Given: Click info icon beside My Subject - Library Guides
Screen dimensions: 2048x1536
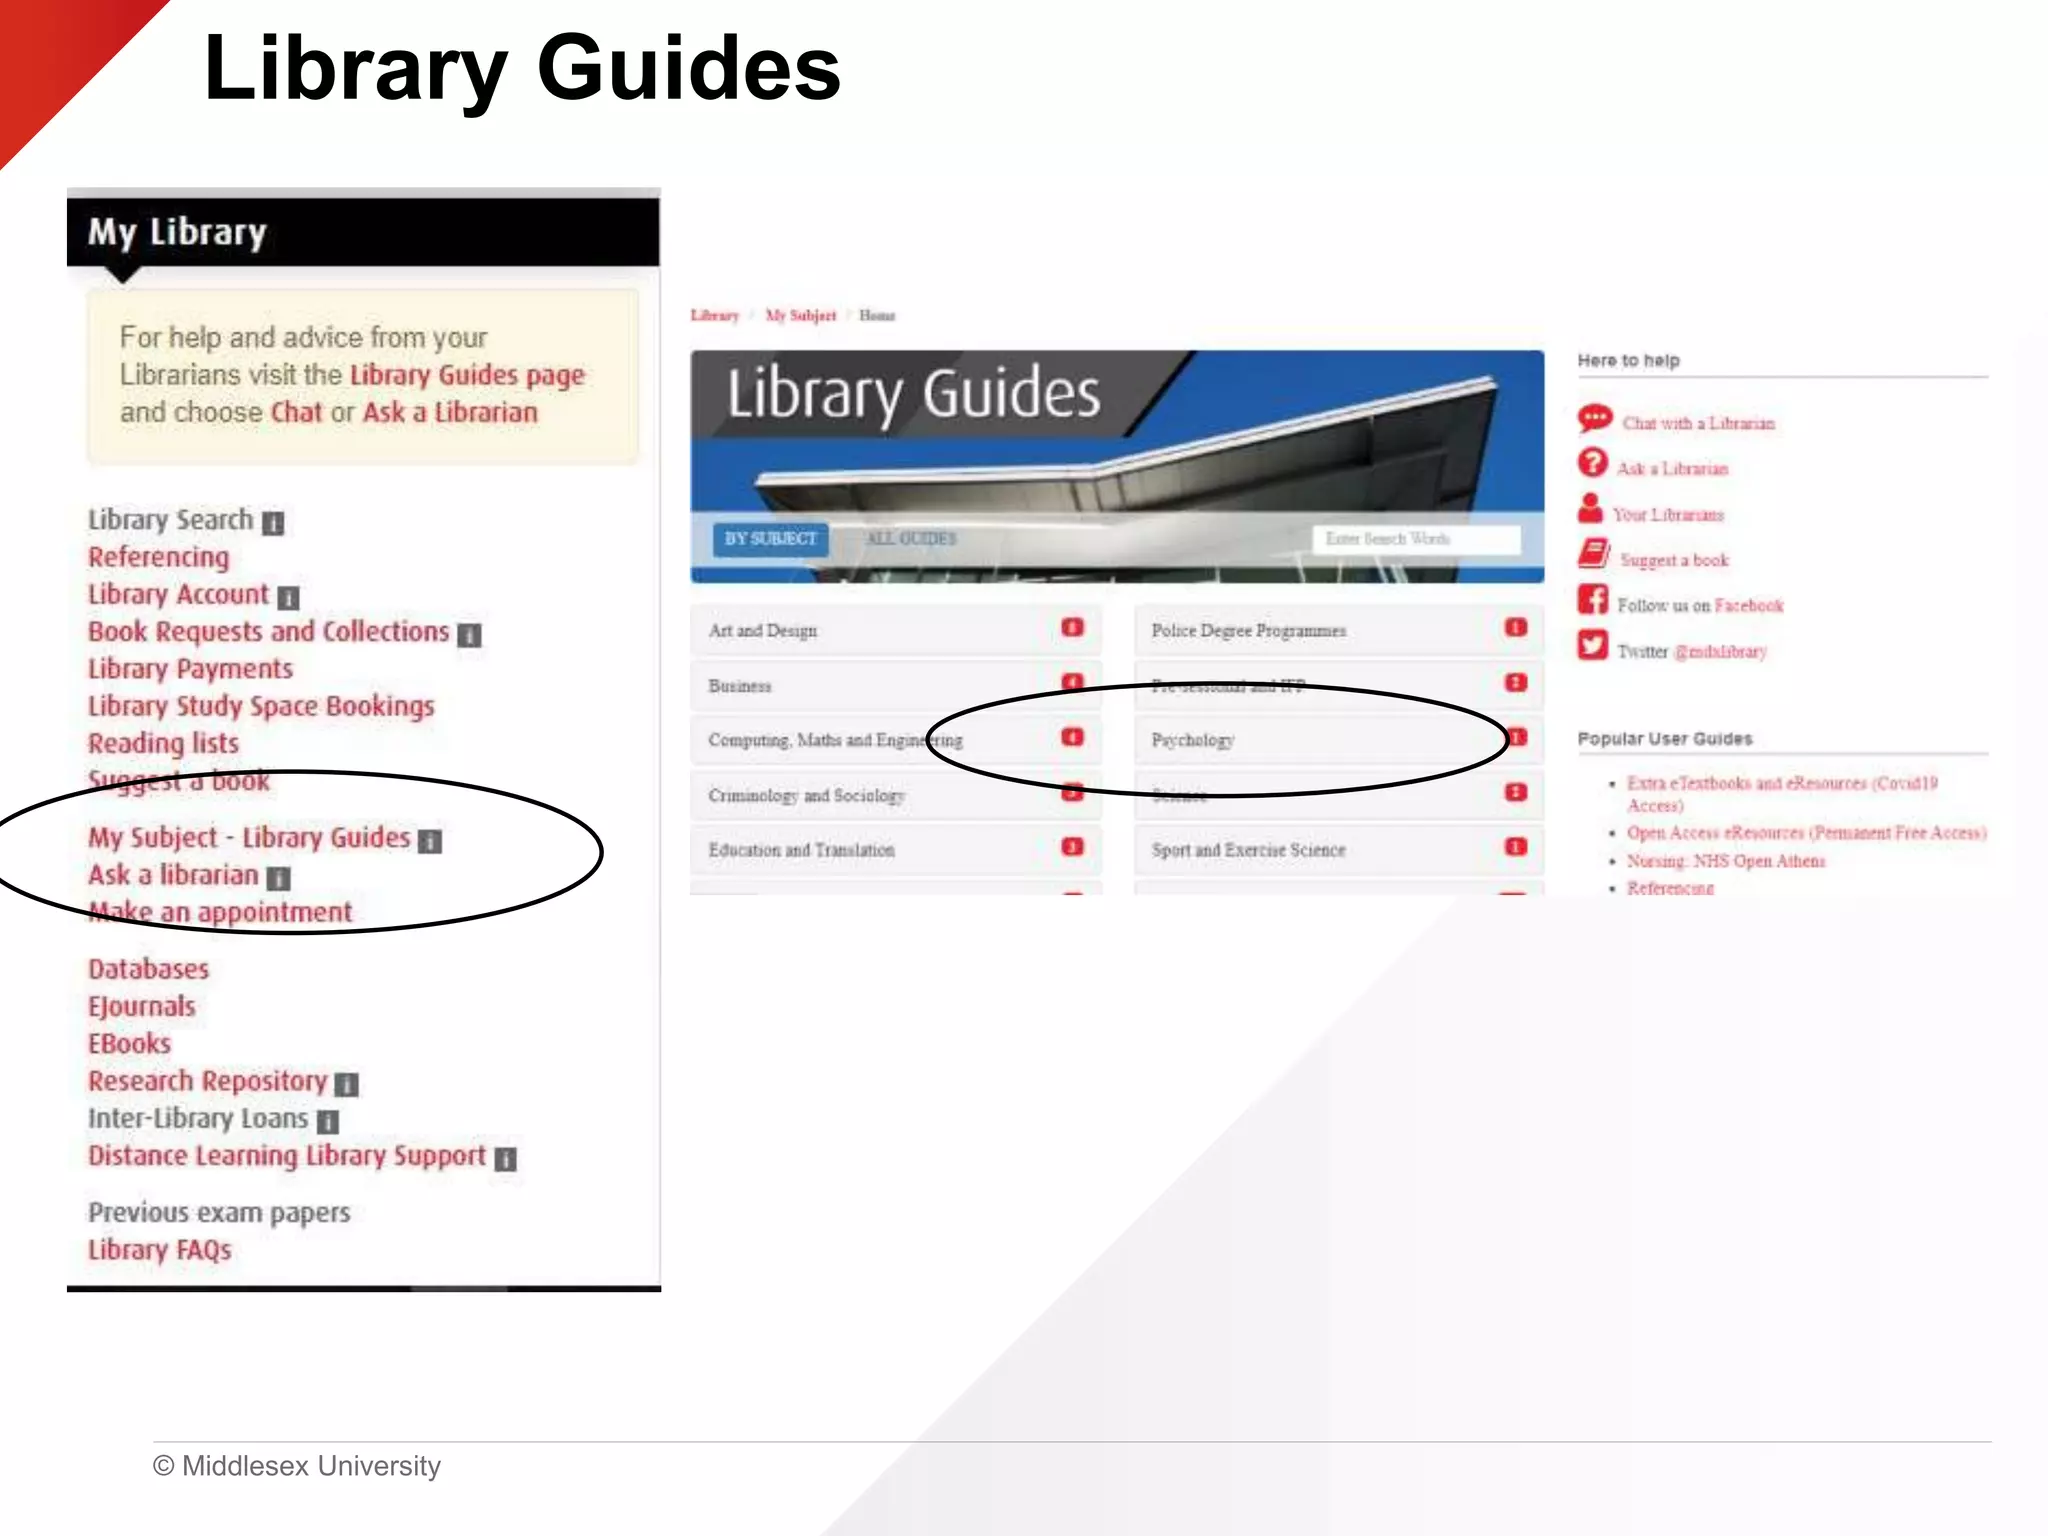Looking at the screenshot, I should (x=430, y=841).
